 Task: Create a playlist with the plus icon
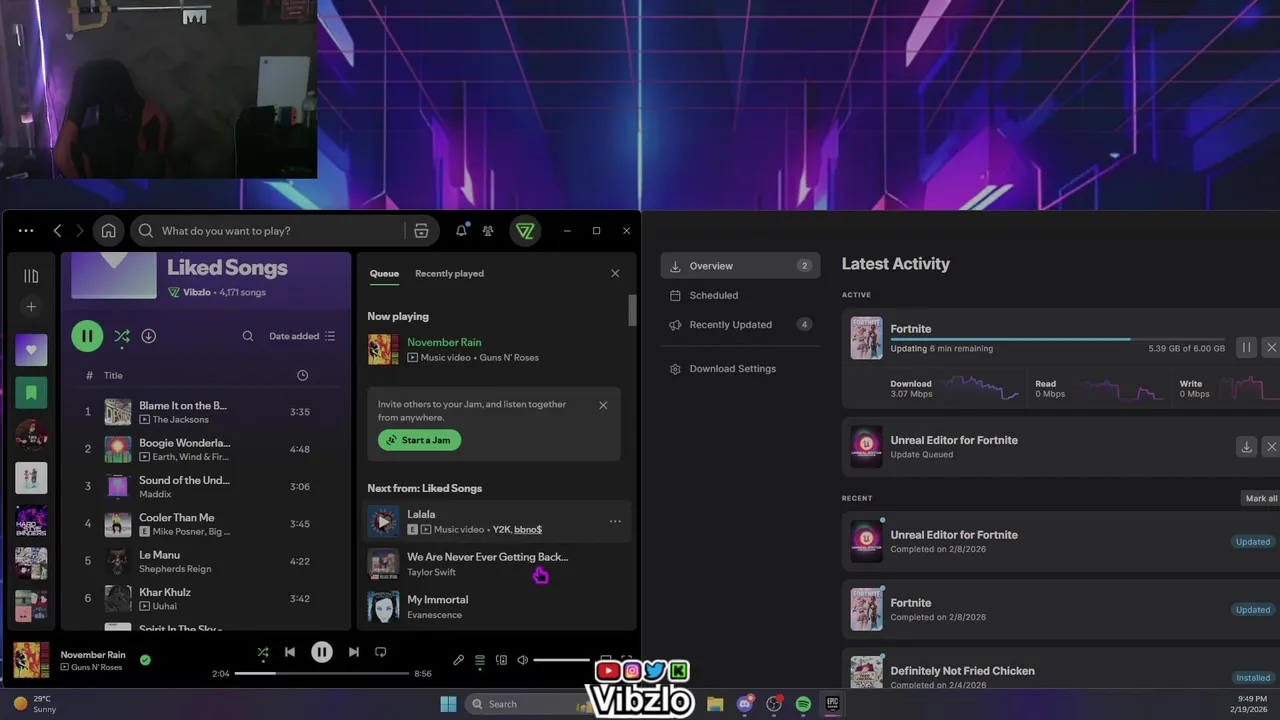(x=31, y=307)
